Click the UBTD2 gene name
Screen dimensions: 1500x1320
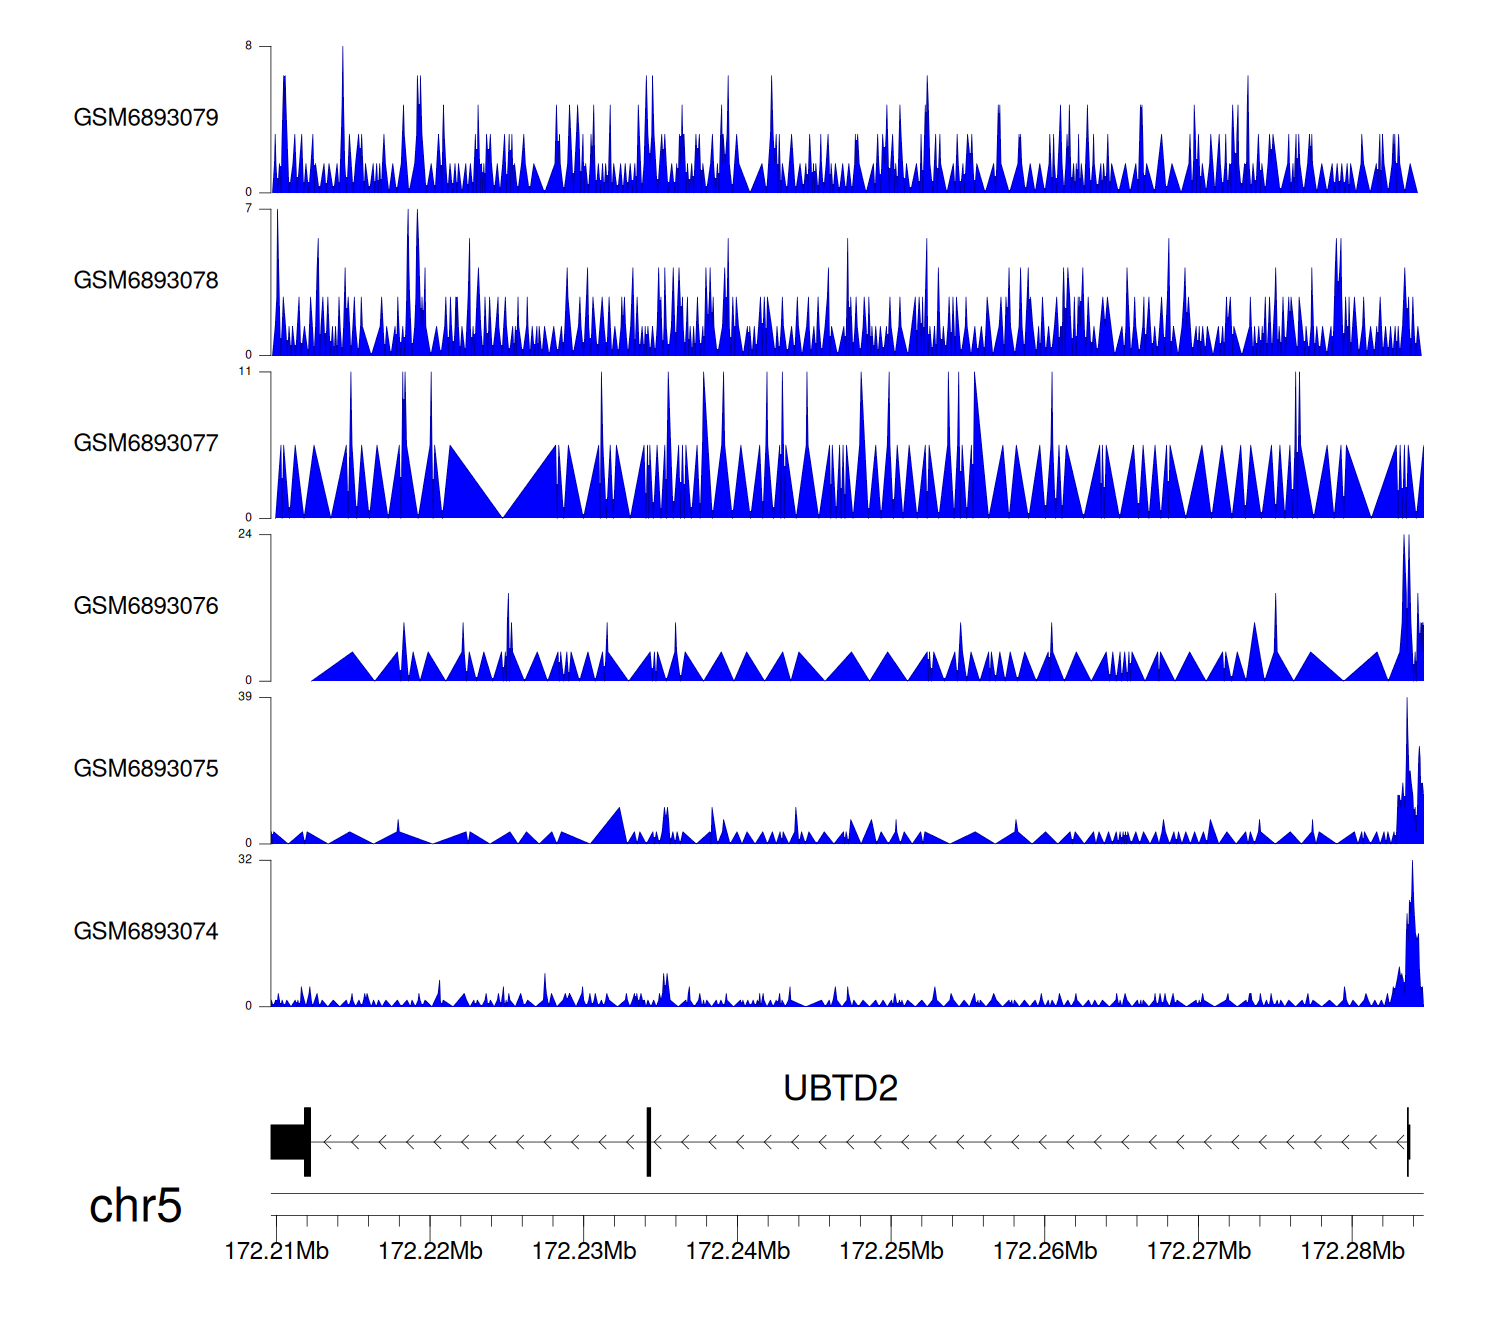pos(840,1088)
